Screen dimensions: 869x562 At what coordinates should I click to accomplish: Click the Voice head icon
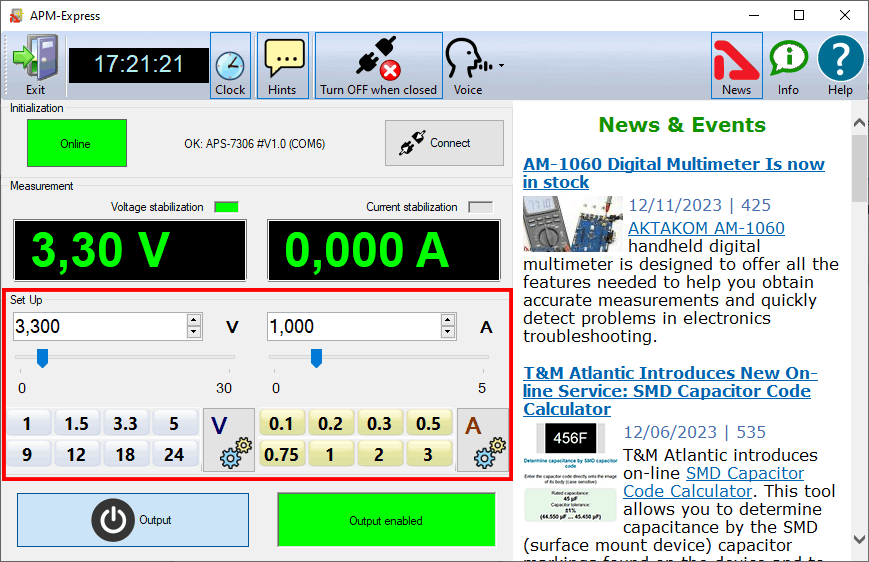click(468, 59)
